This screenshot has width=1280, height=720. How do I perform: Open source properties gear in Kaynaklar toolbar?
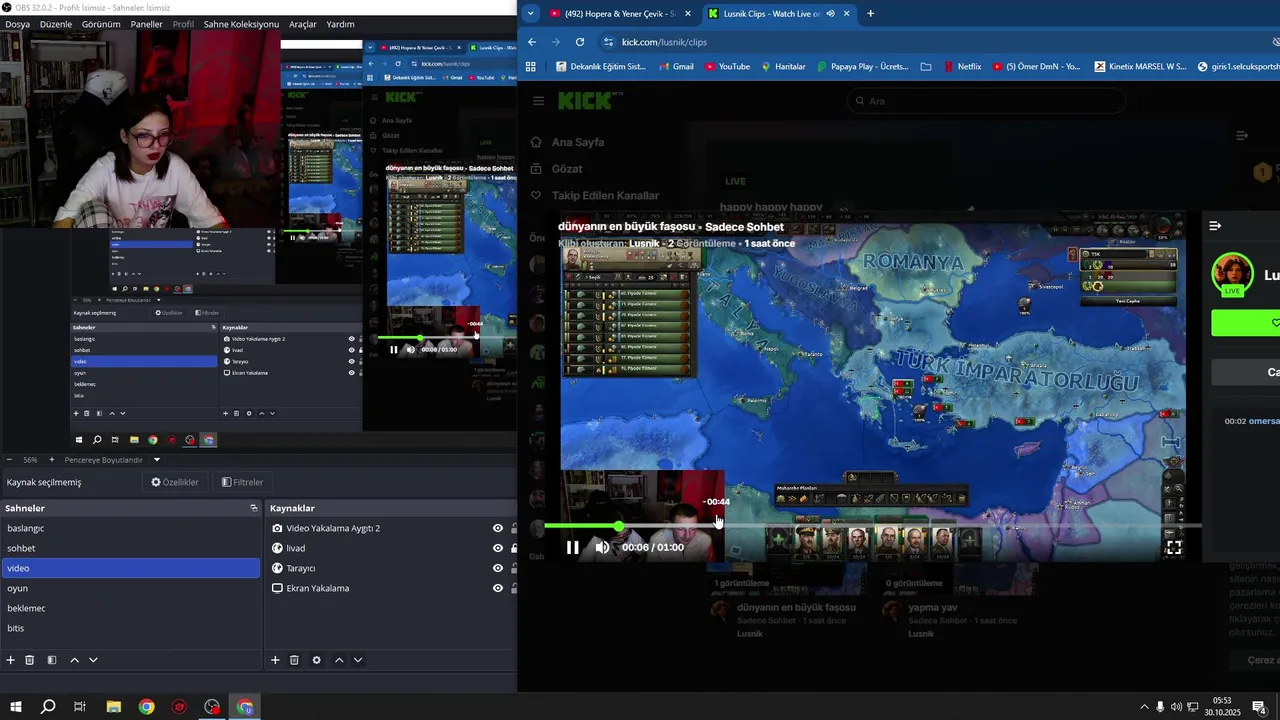tap(317, 660)
